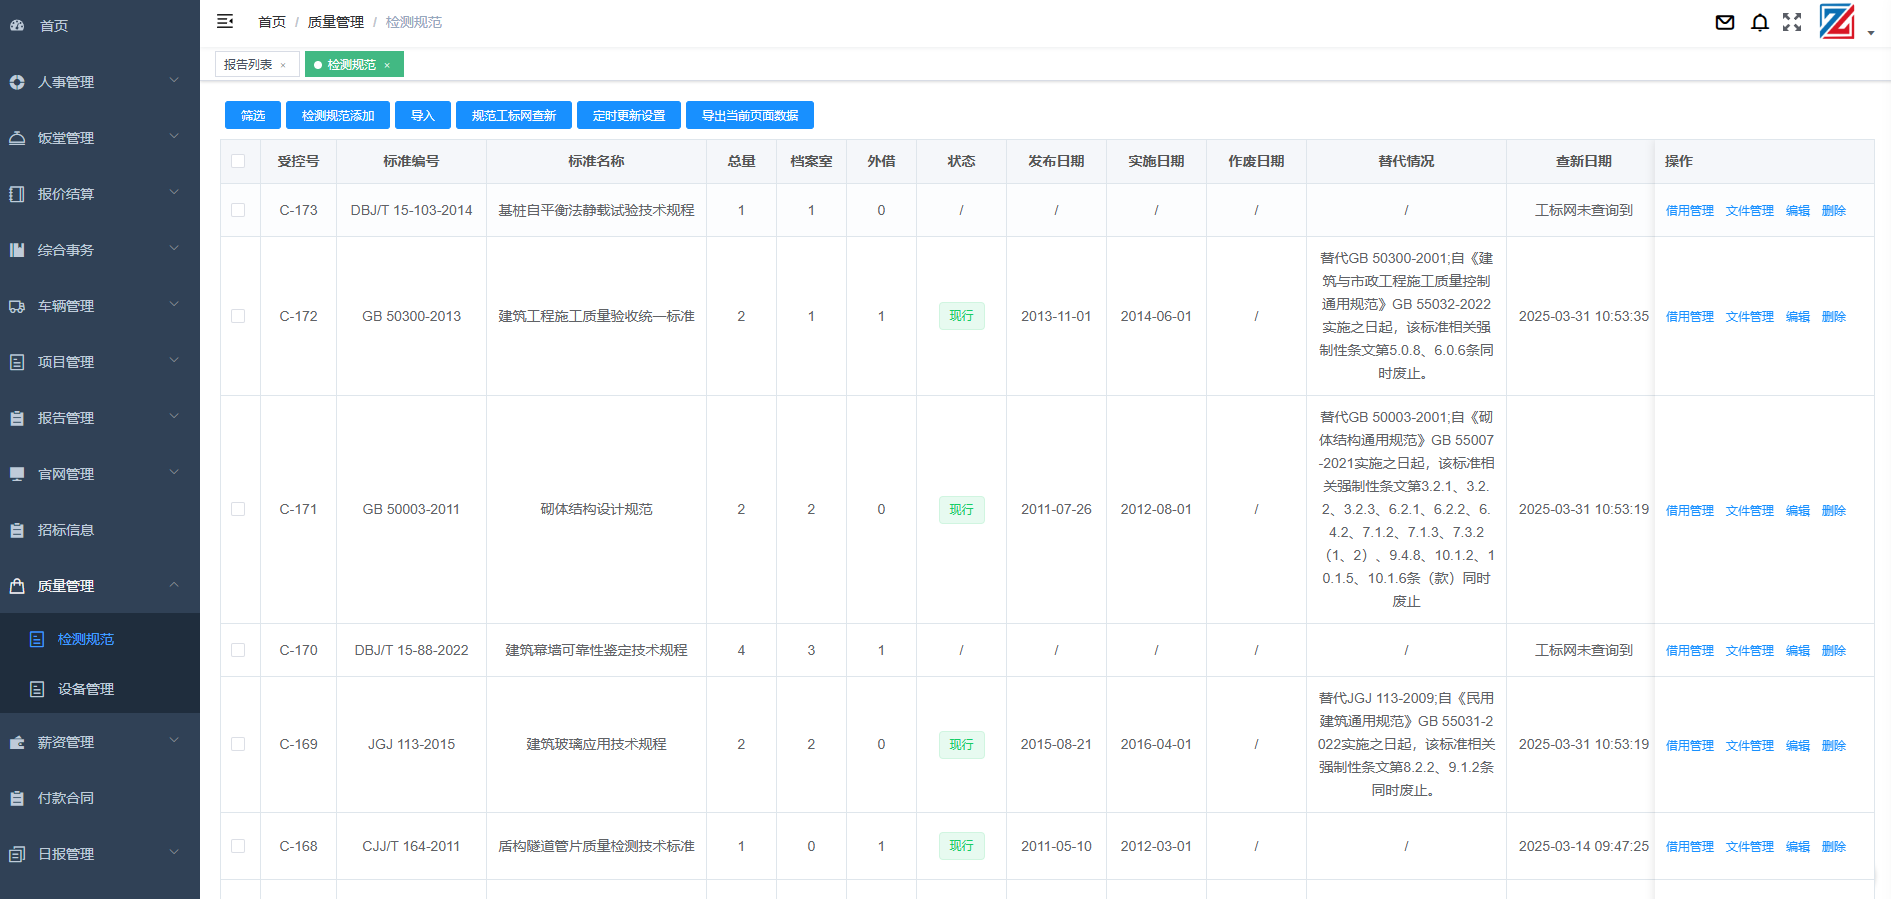Toggle fullscreen mode icon

1792,22
